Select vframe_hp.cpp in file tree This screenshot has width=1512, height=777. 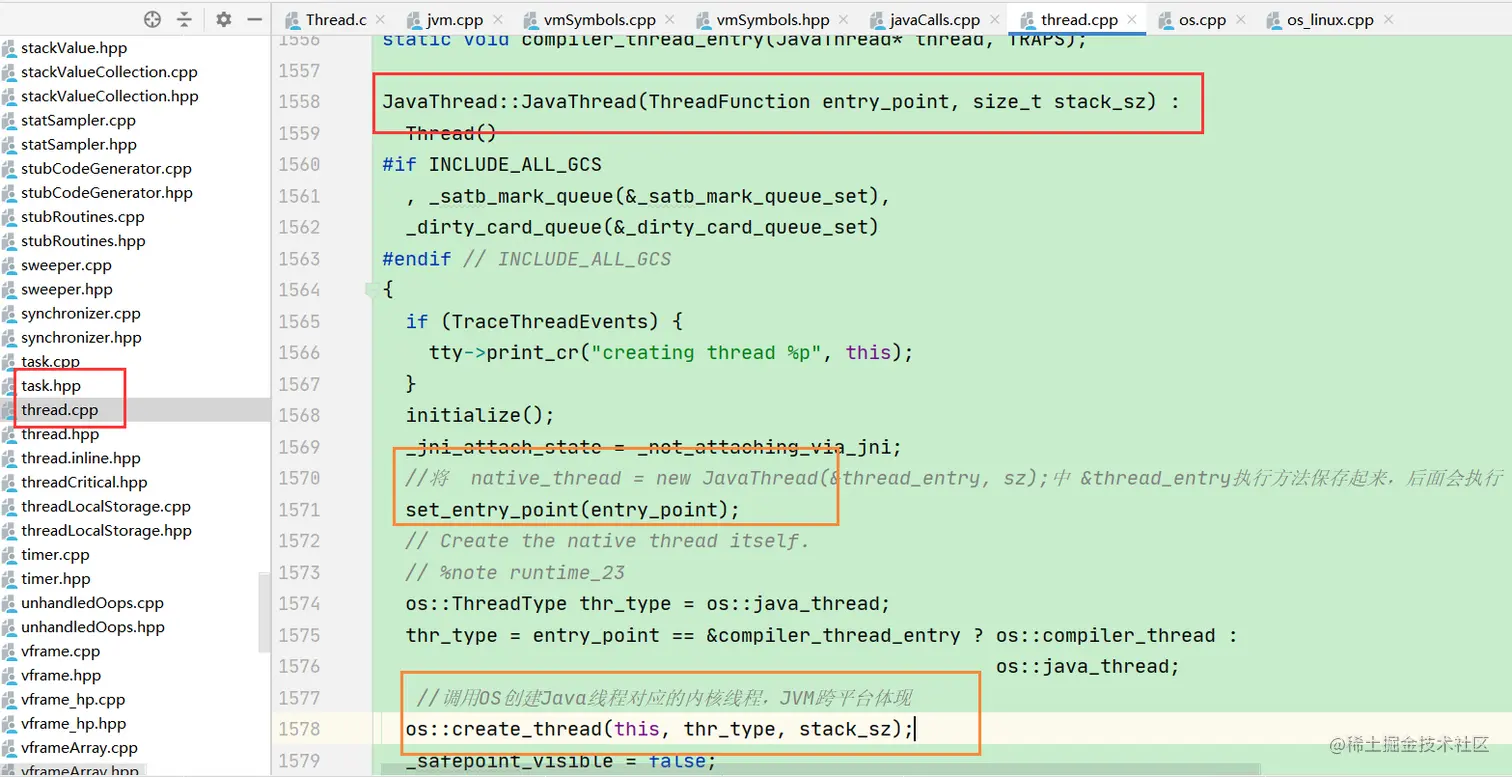pyautogui.click(x=73, y=700)
